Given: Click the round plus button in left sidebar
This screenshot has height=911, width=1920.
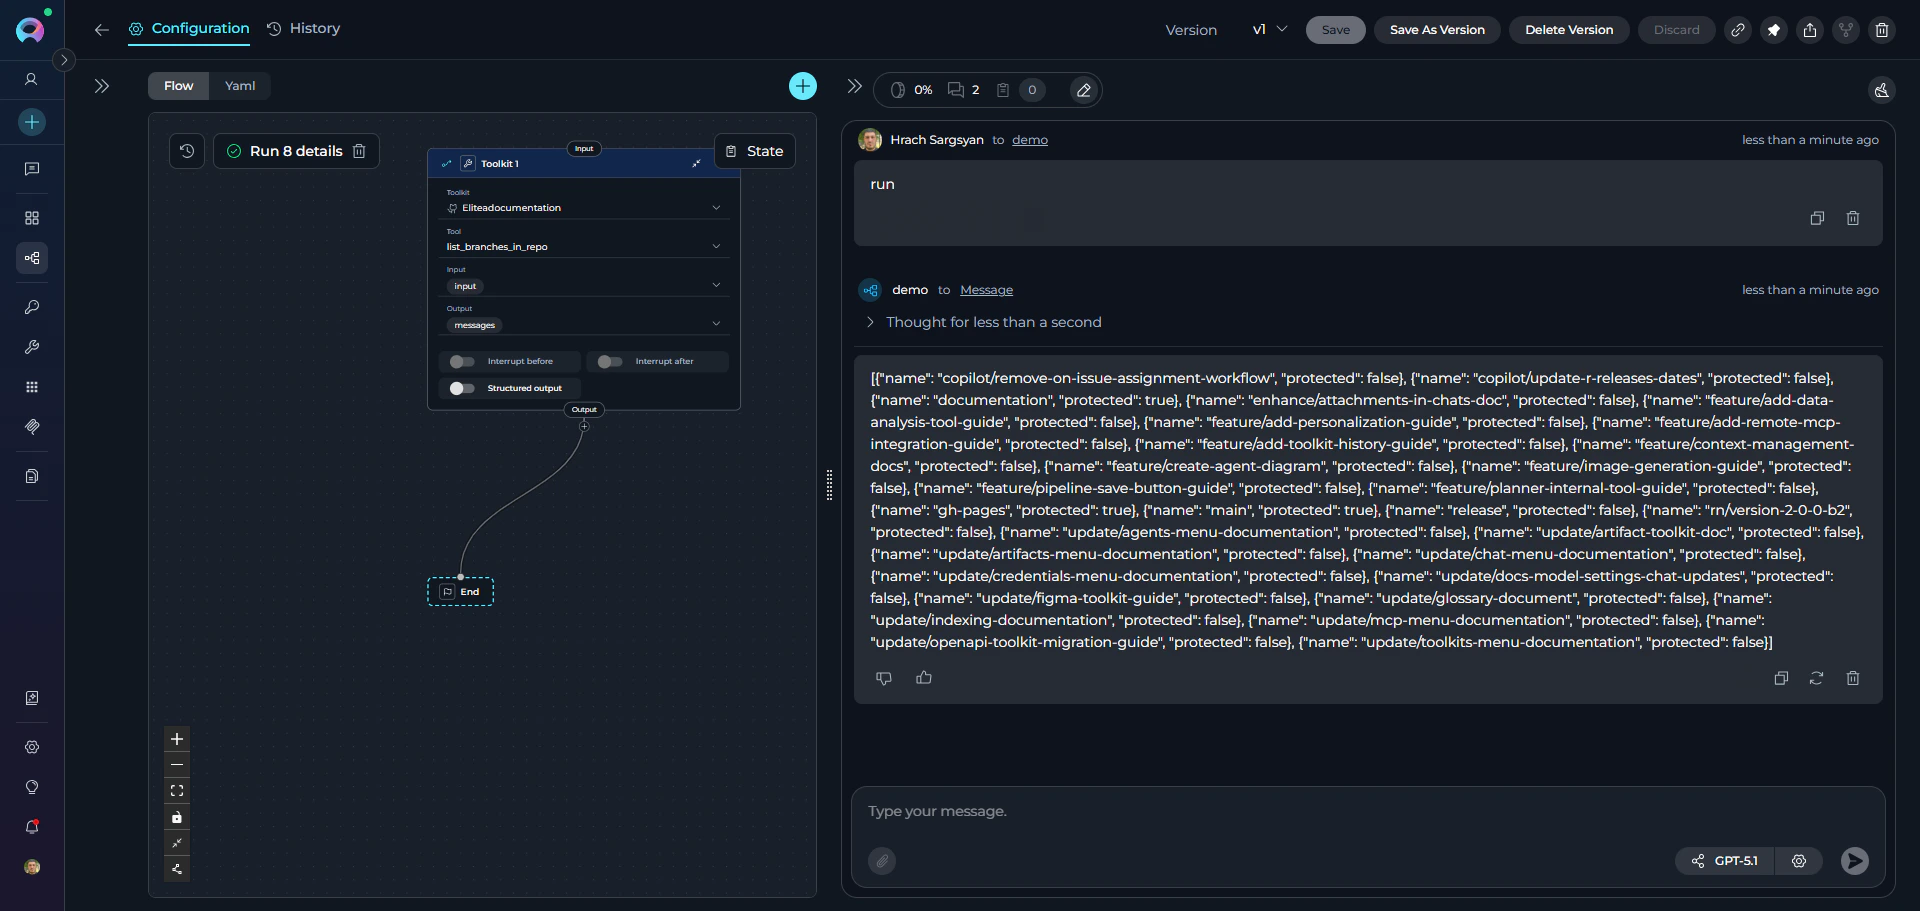Looking at the screenshot, I should (32, 122).
